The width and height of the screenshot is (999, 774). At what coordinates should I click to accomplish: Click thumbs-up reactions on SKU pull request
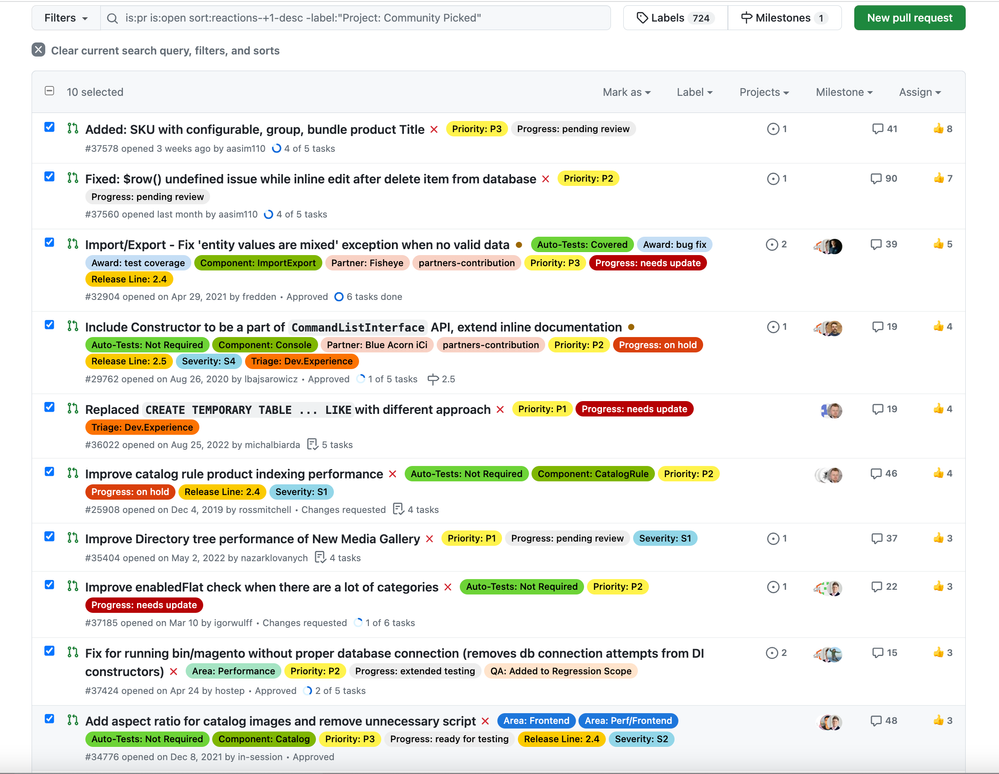(x=942, y=129)
